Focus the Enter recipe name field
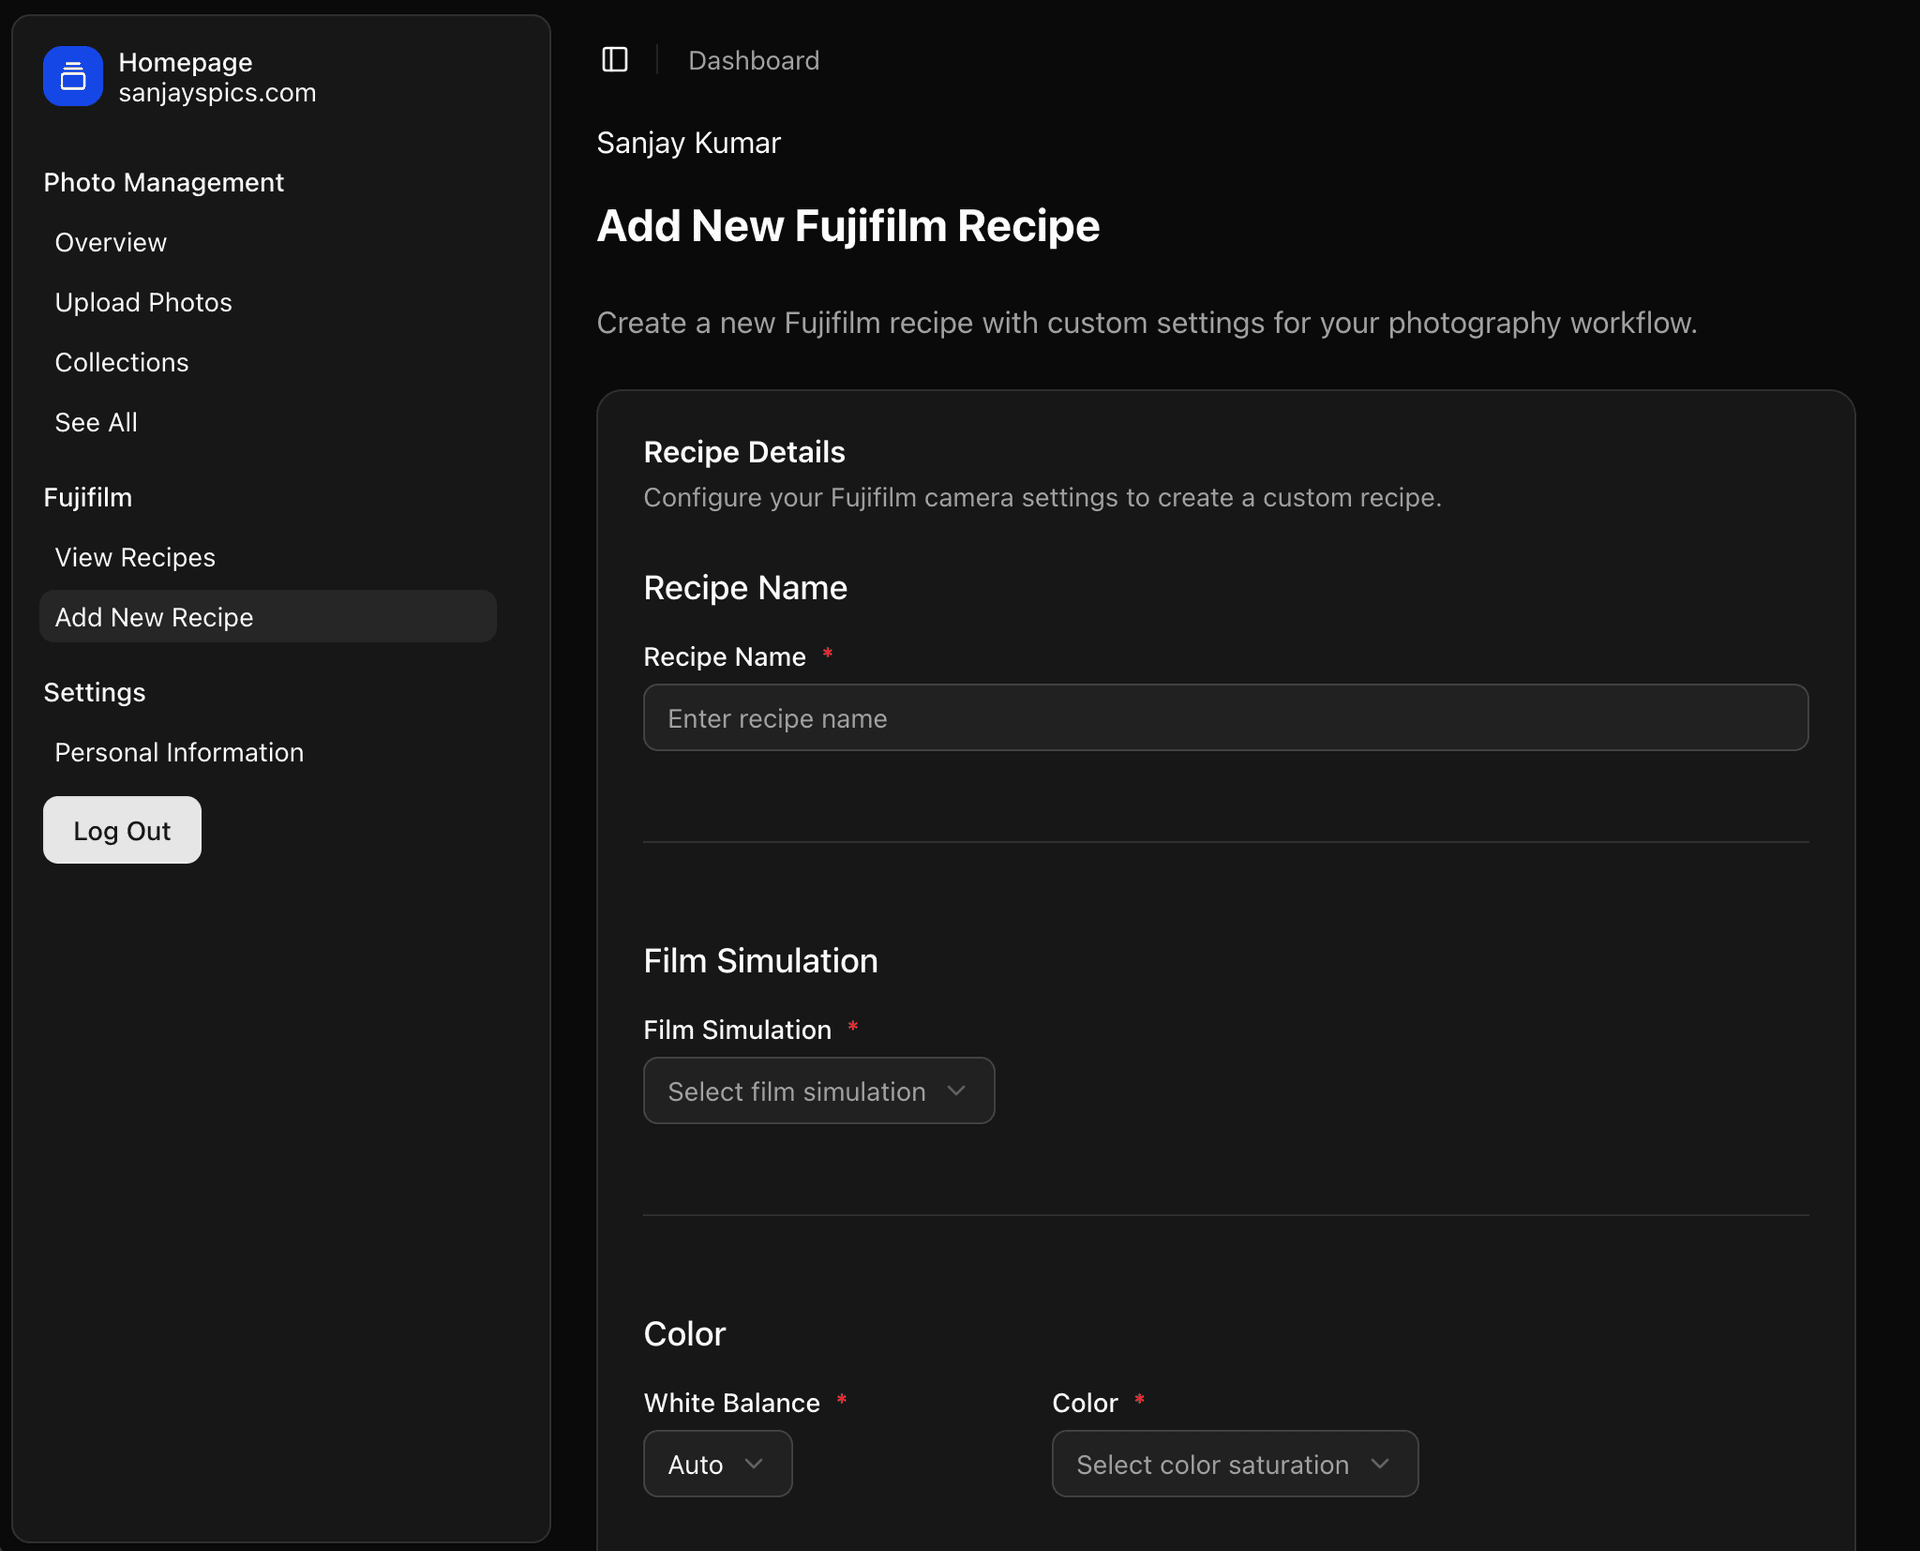Image resolution: width=1920 pixels, height=1551 pixels. coord(1226,718)
